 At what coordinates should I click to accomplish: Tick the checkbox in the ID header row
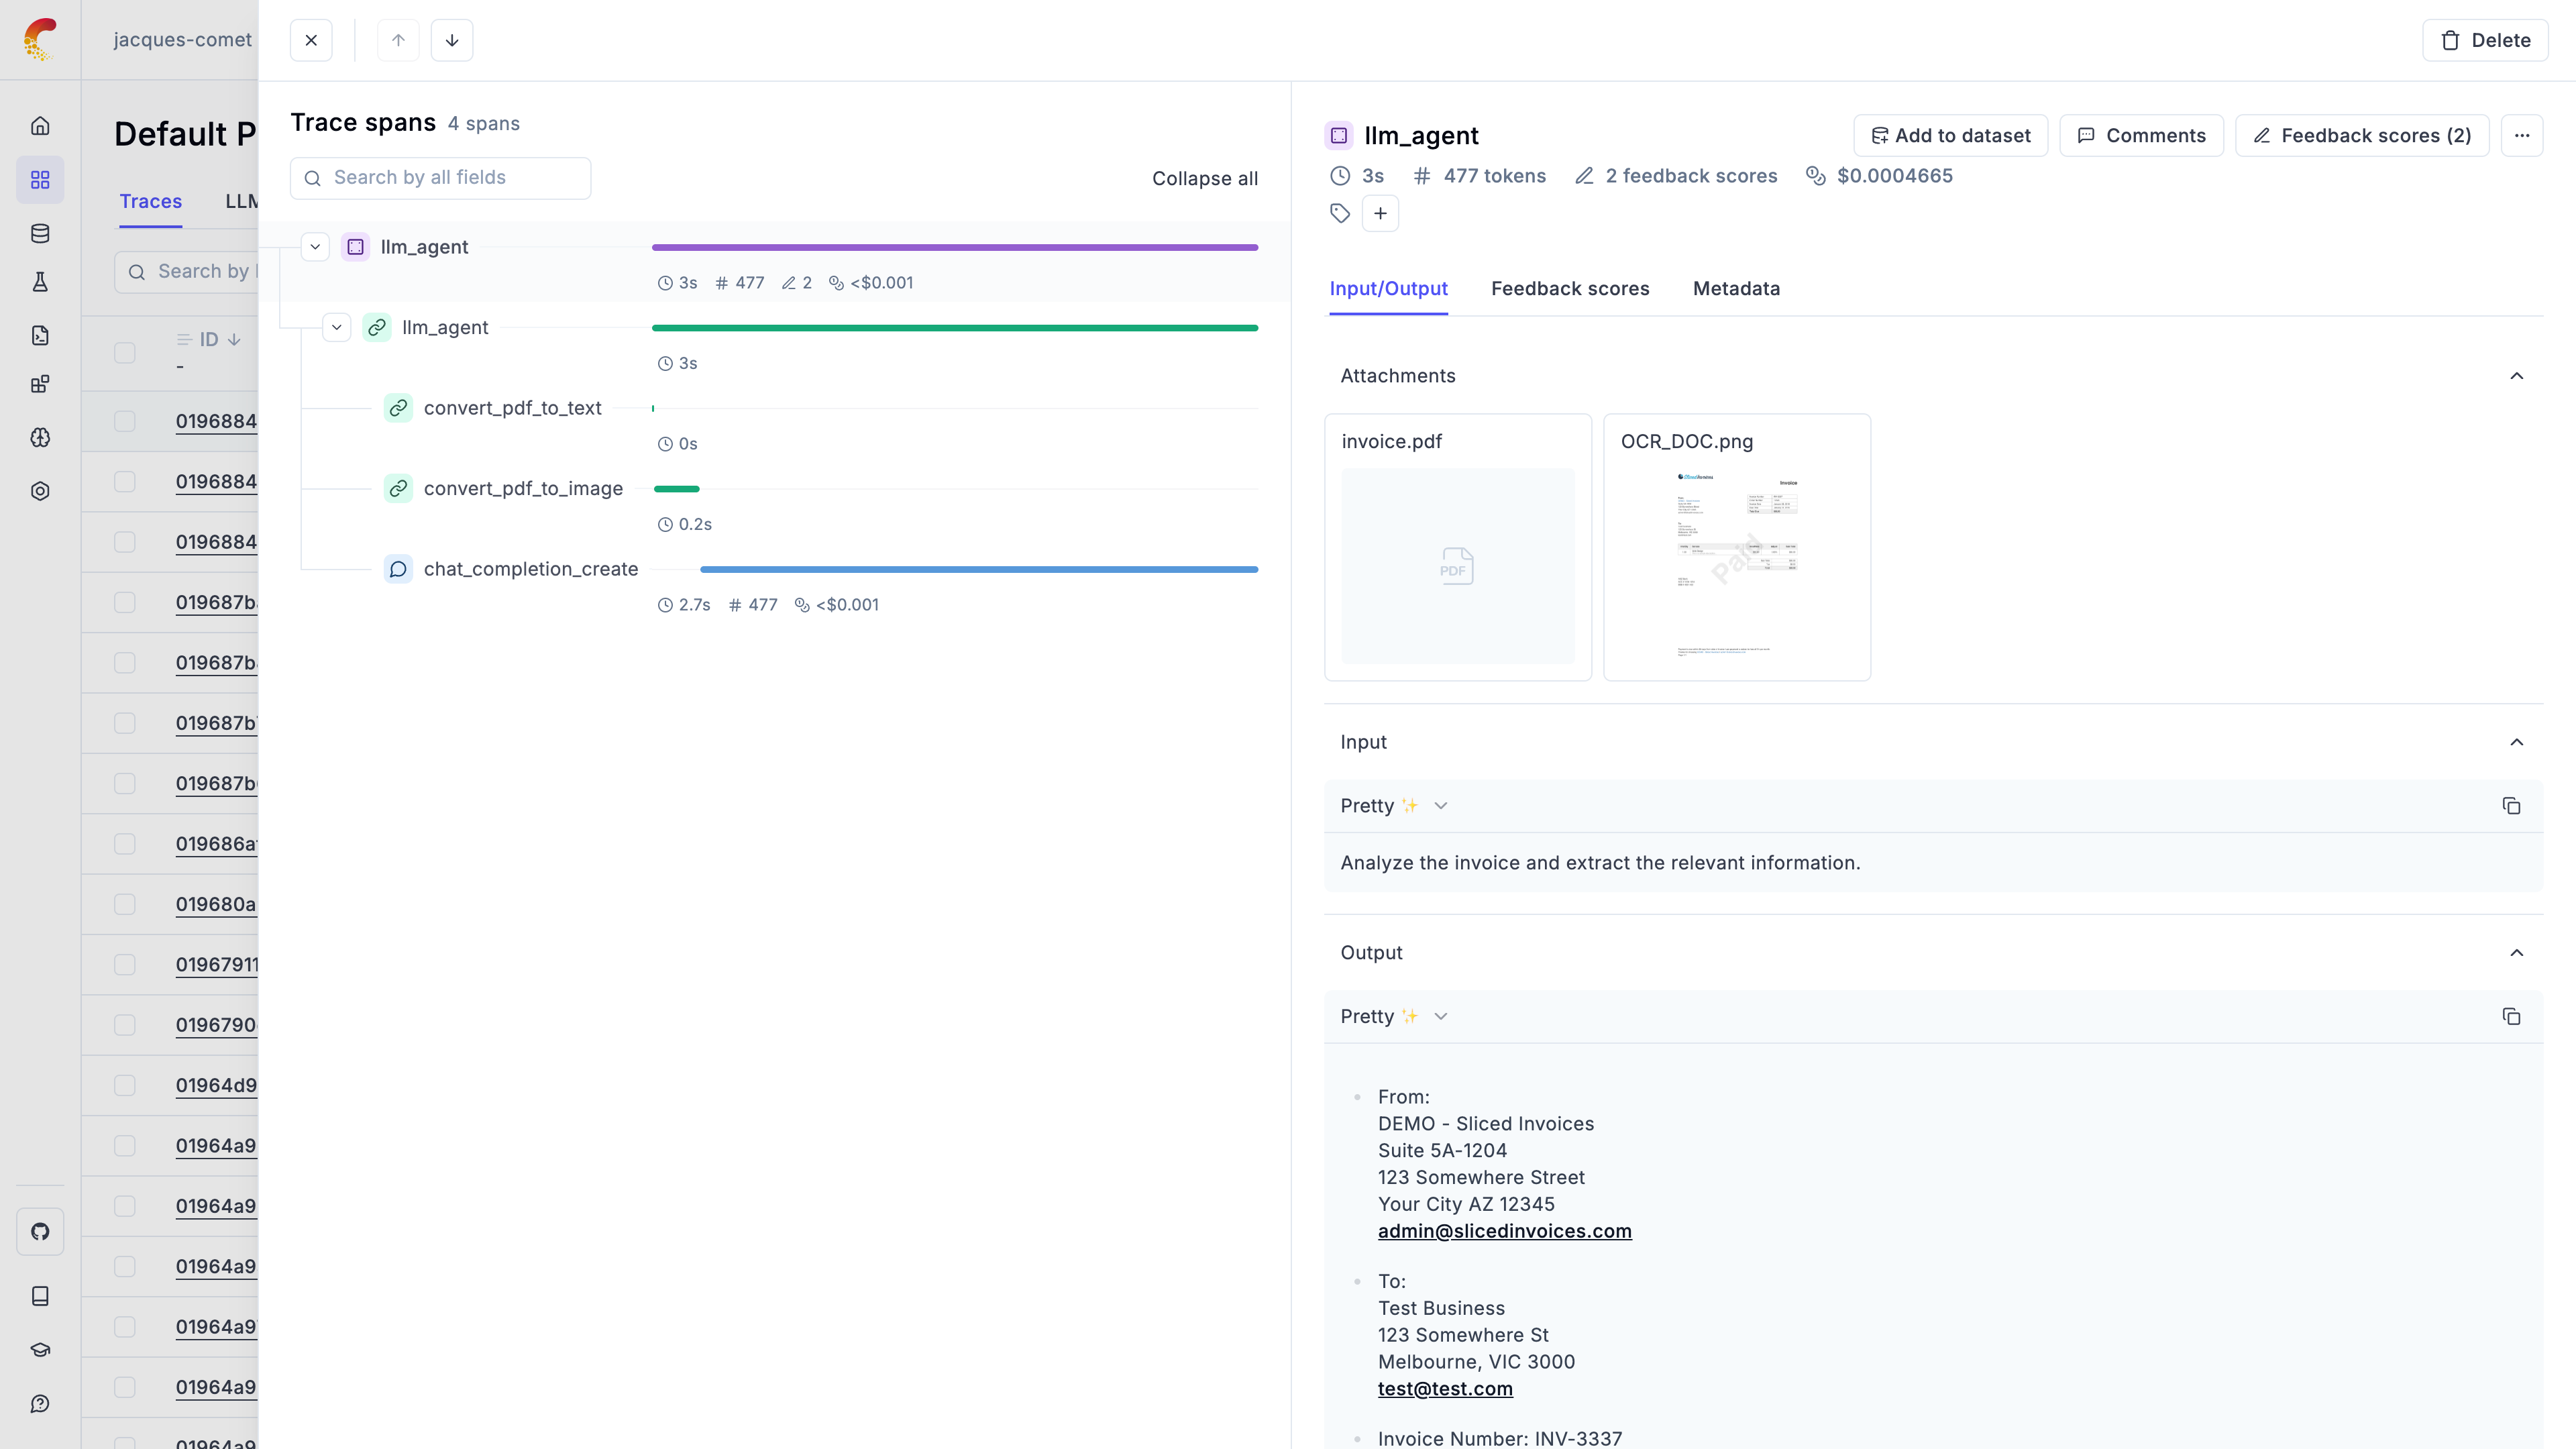(x=124, y=352)
